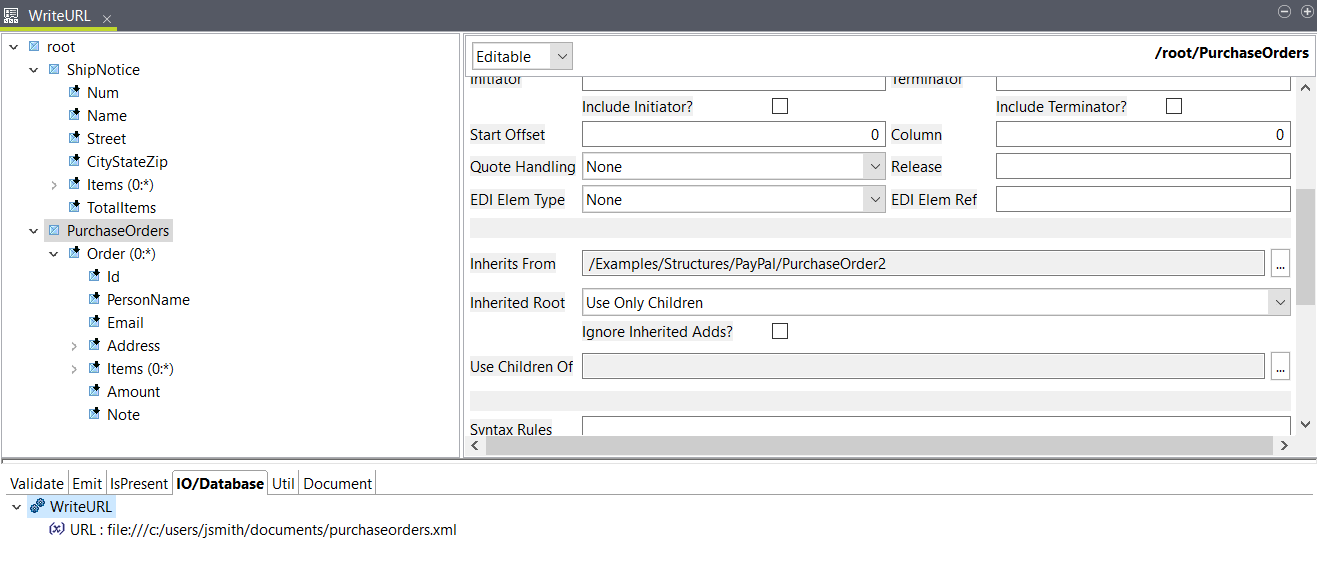The height and width of the screenshot is (574, 1317).
Task: Toggle Ignore Inherited Adds checkbox
Action: [x=780, y=331]
